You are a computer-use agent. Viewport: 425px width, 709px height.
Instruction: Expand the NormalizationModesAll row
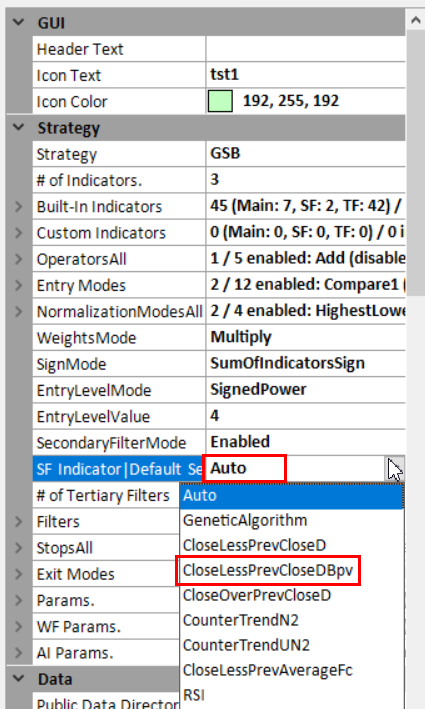[19, 311]
